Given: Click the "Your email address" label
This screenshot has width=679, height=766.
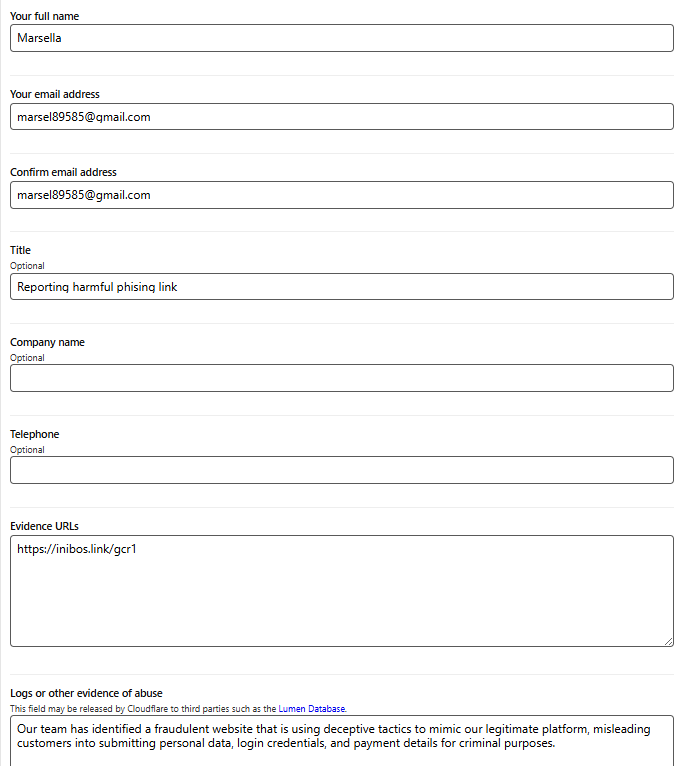Looking at the screenshot, I should click(55, 94).
